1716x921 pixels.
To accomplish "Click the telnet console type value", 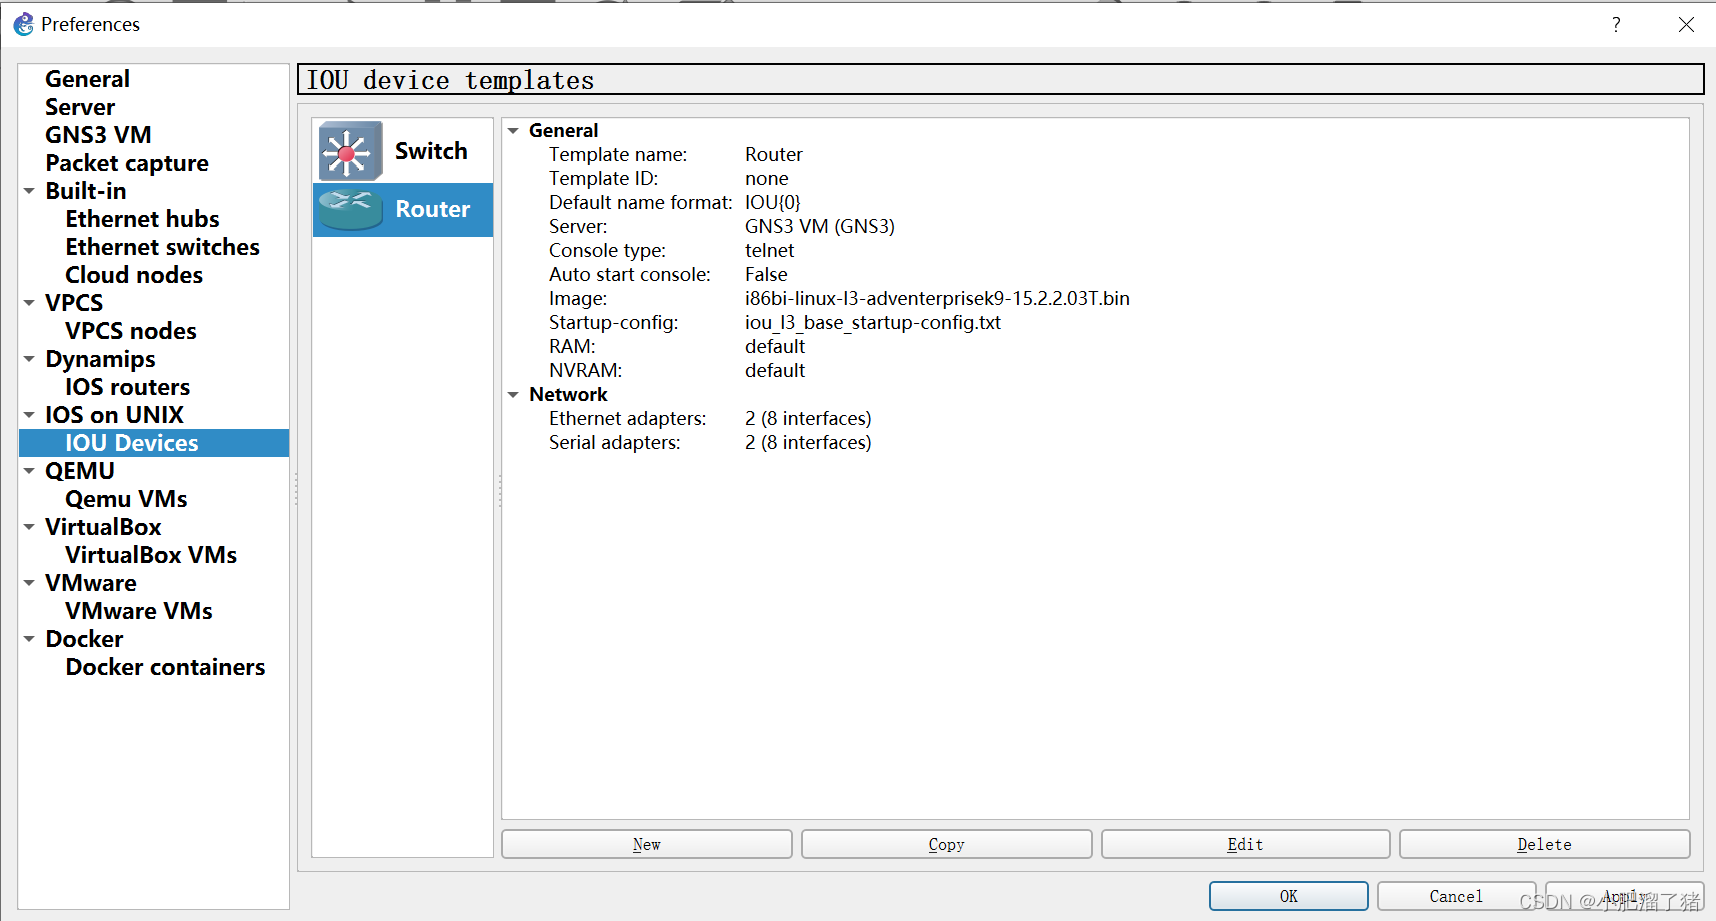I will (x=769, y=251).
